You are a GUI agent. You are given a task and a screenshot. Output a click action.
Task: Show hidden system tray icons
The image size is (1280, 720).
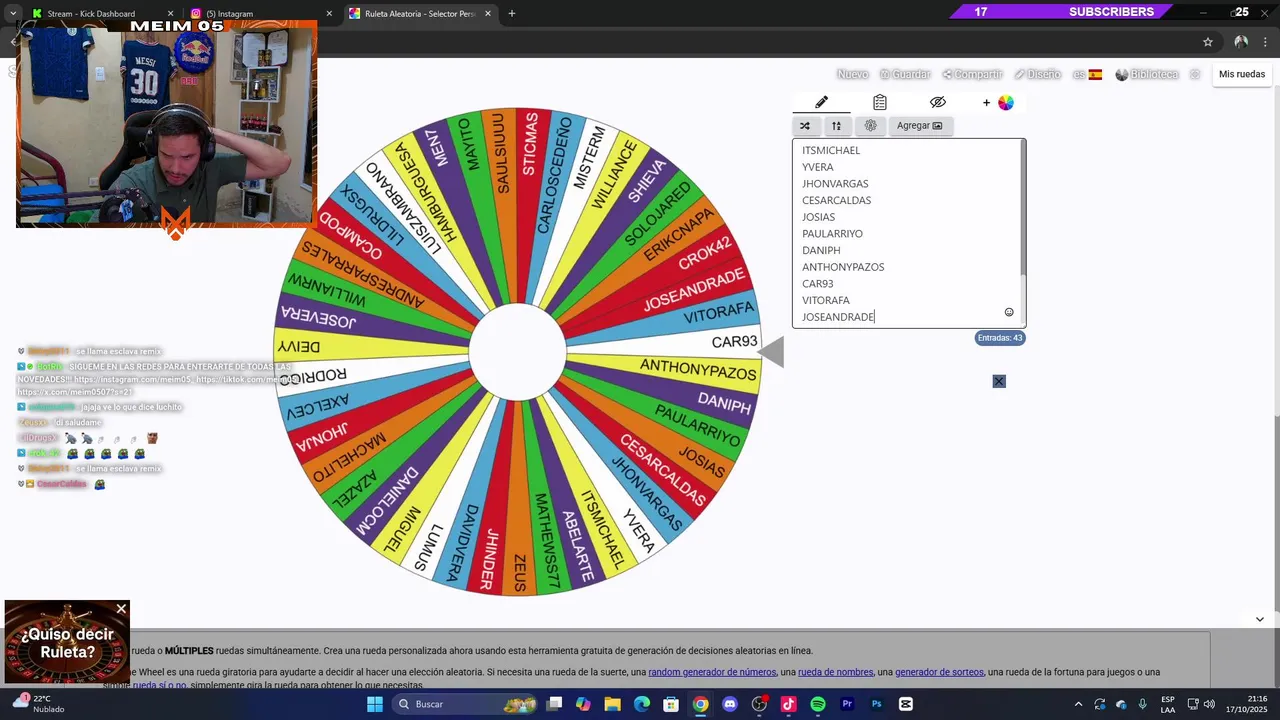point(1078,704)
